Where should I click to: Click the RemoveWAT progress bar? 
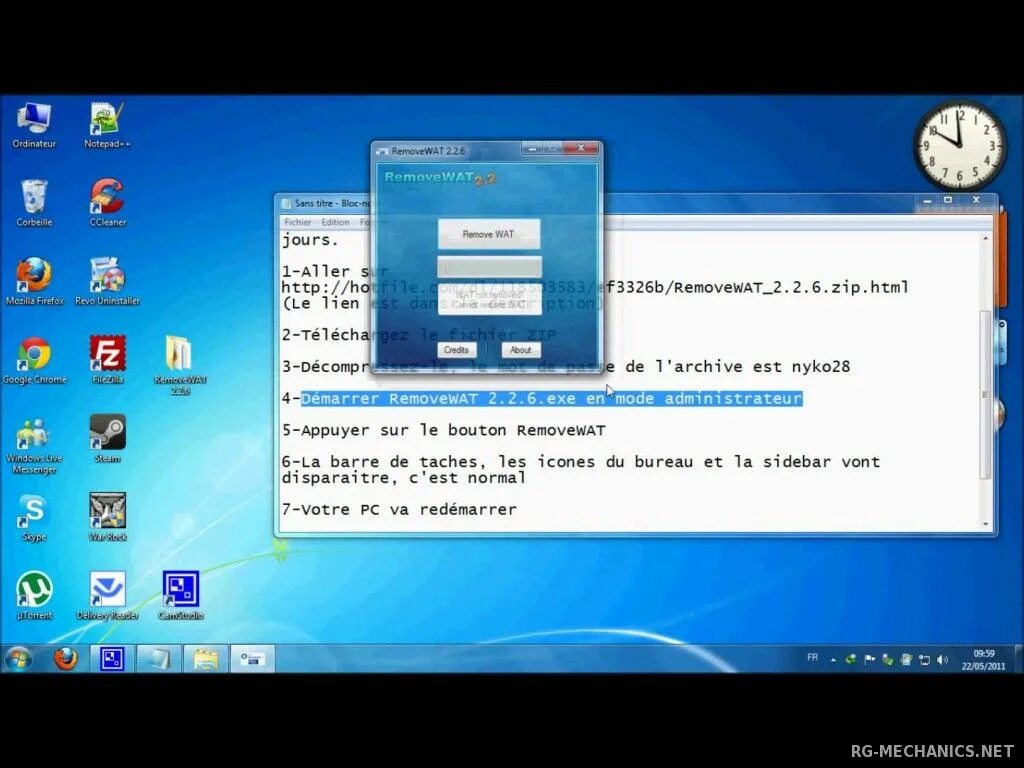pos(489,266)
